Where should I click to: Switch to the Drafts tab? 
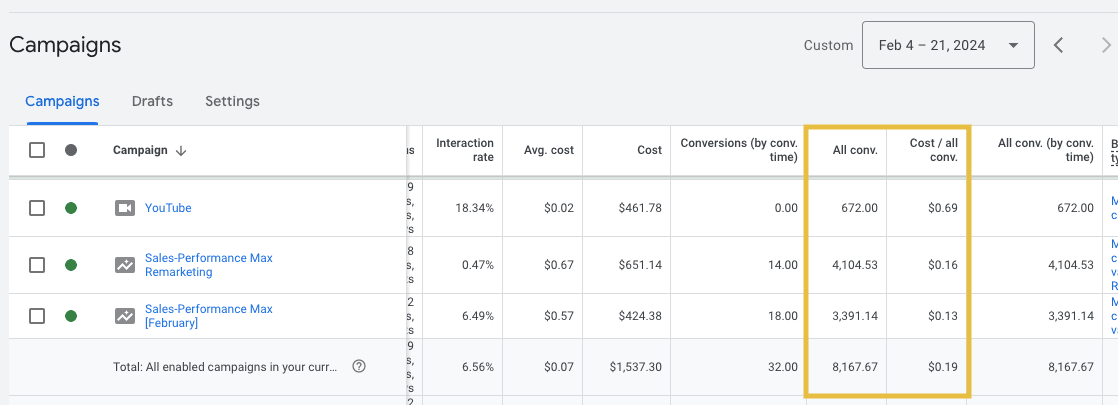[x=152, y=101]
